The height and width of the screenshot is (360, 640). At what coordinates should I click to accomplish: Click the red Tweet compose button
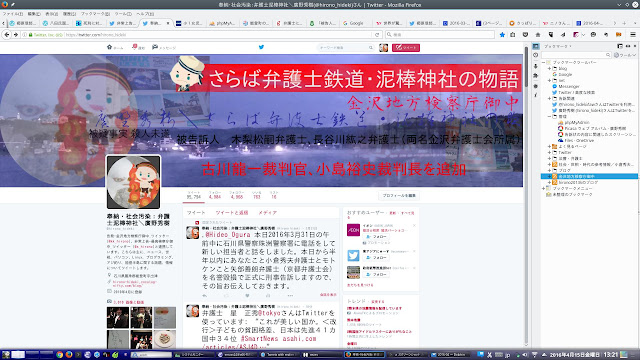click(406, 48)
